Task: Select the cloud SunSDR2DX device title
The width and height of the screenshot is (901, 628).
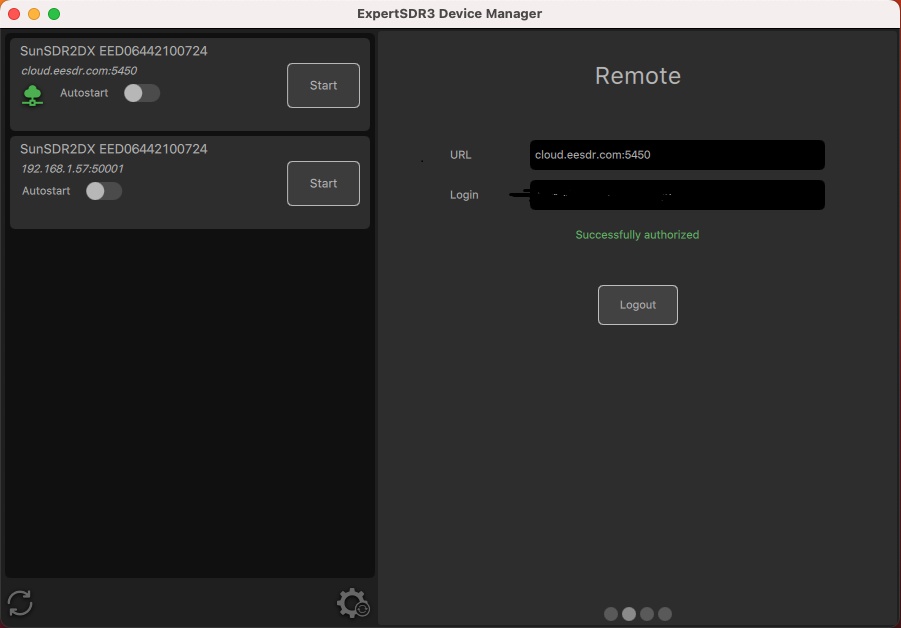Action: [x=114, y=51]
